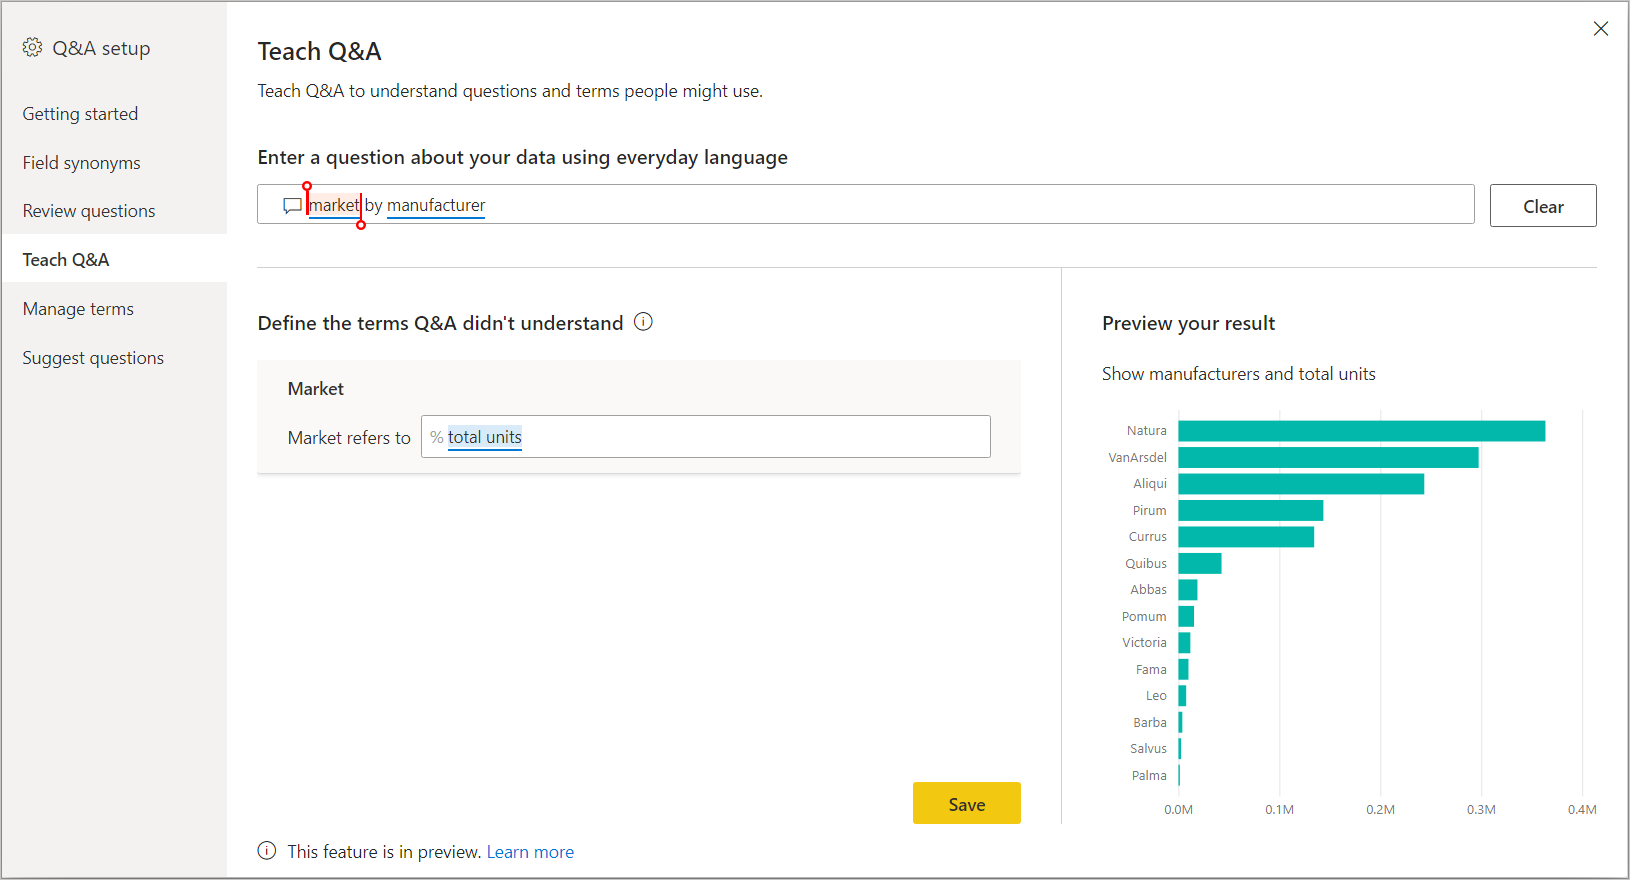Click the preview info icon at bottom

click(267, 851)
